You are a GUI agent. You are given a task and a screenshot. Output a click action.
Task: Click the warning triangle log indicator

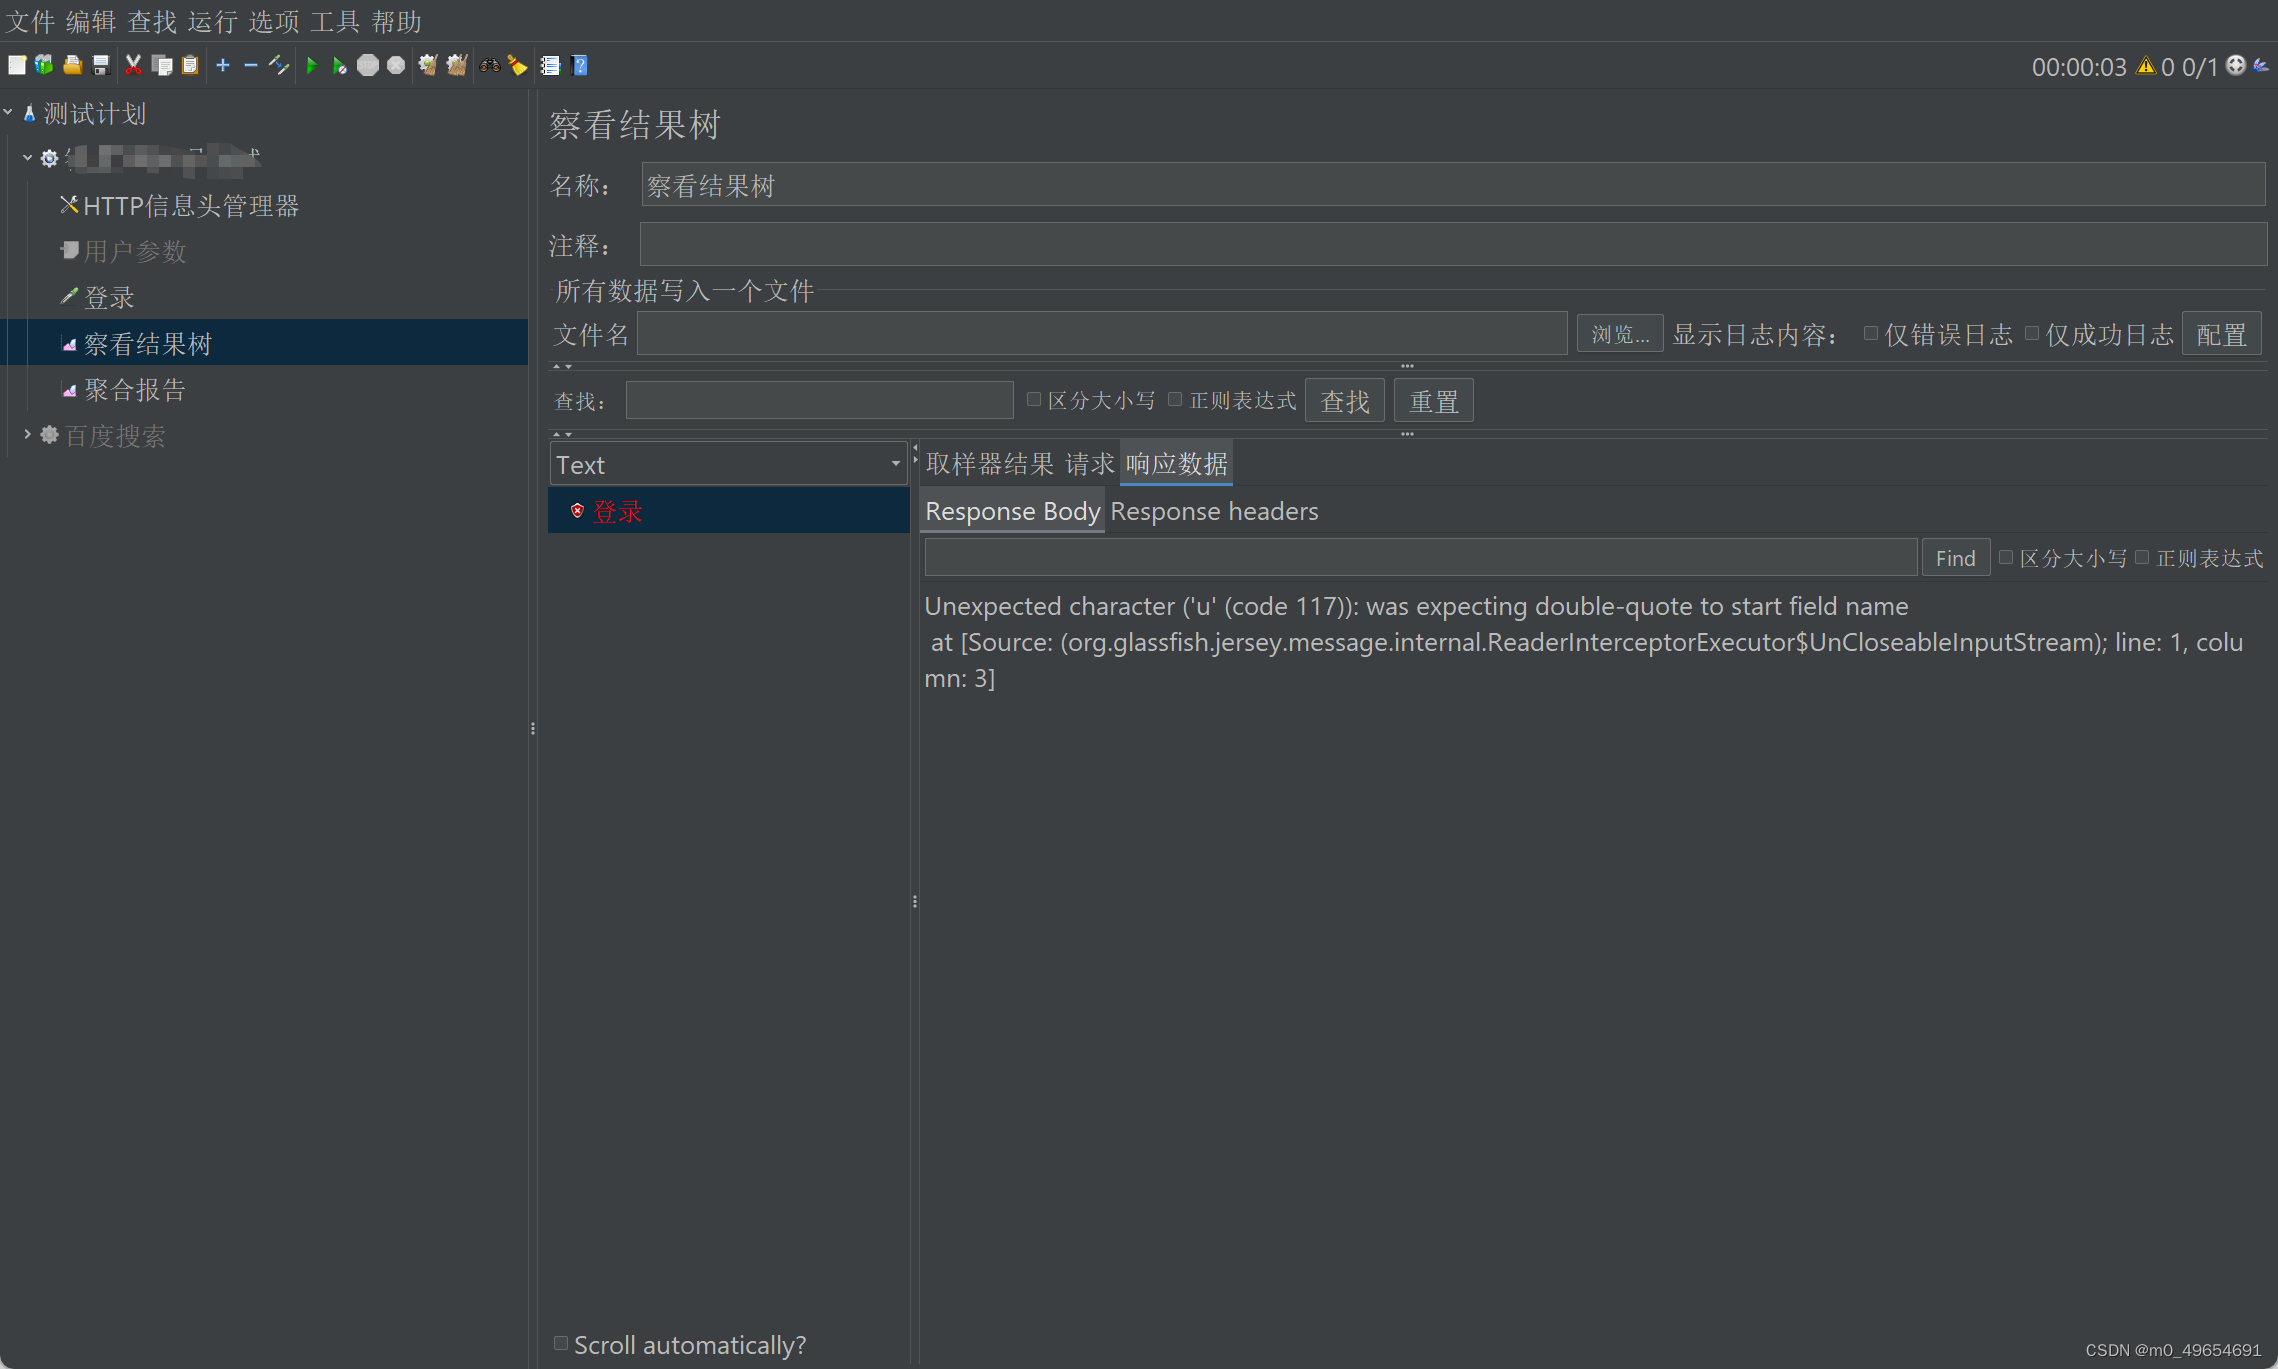pyautogui.click(x=2145, y=66)
